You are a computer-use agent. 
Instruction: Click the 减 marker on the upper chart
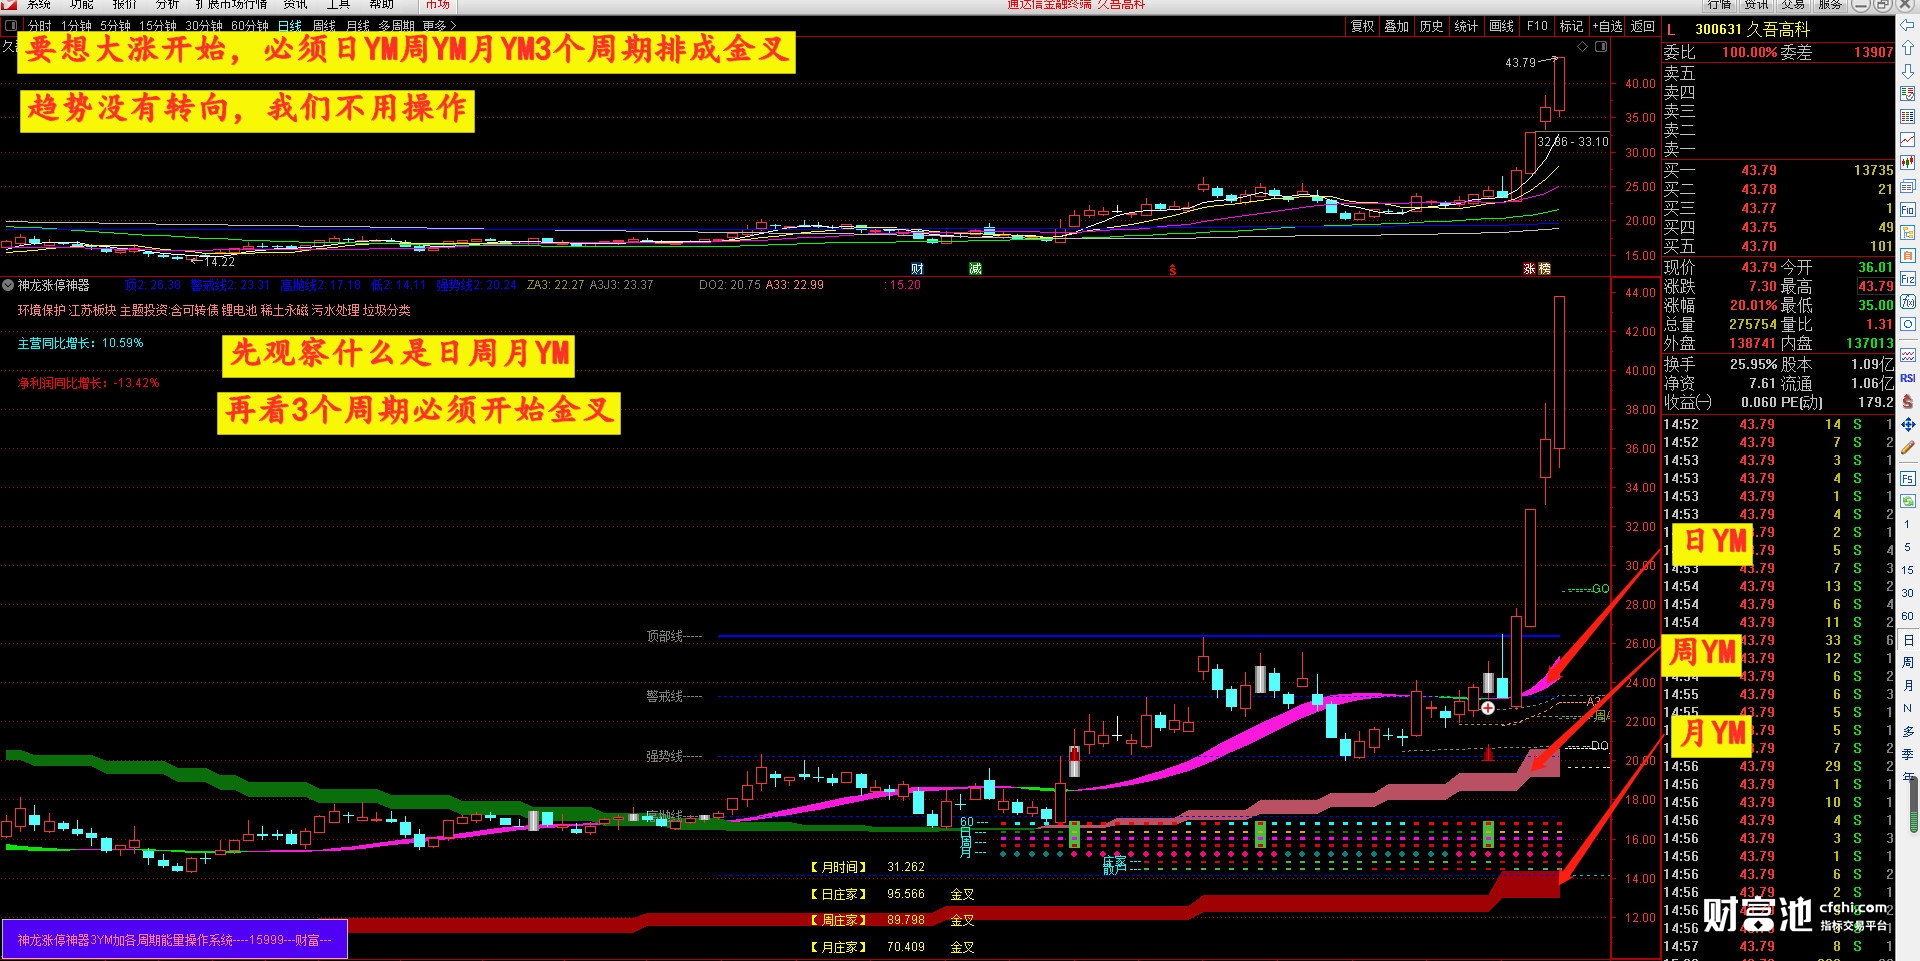click(975, 268)
